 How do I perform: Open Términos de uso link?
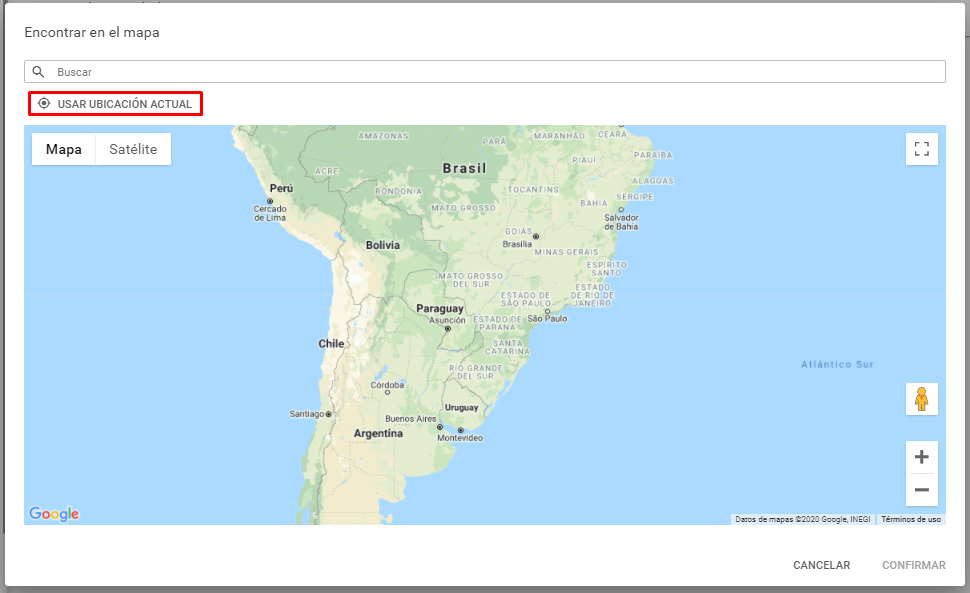coord(911,519)
